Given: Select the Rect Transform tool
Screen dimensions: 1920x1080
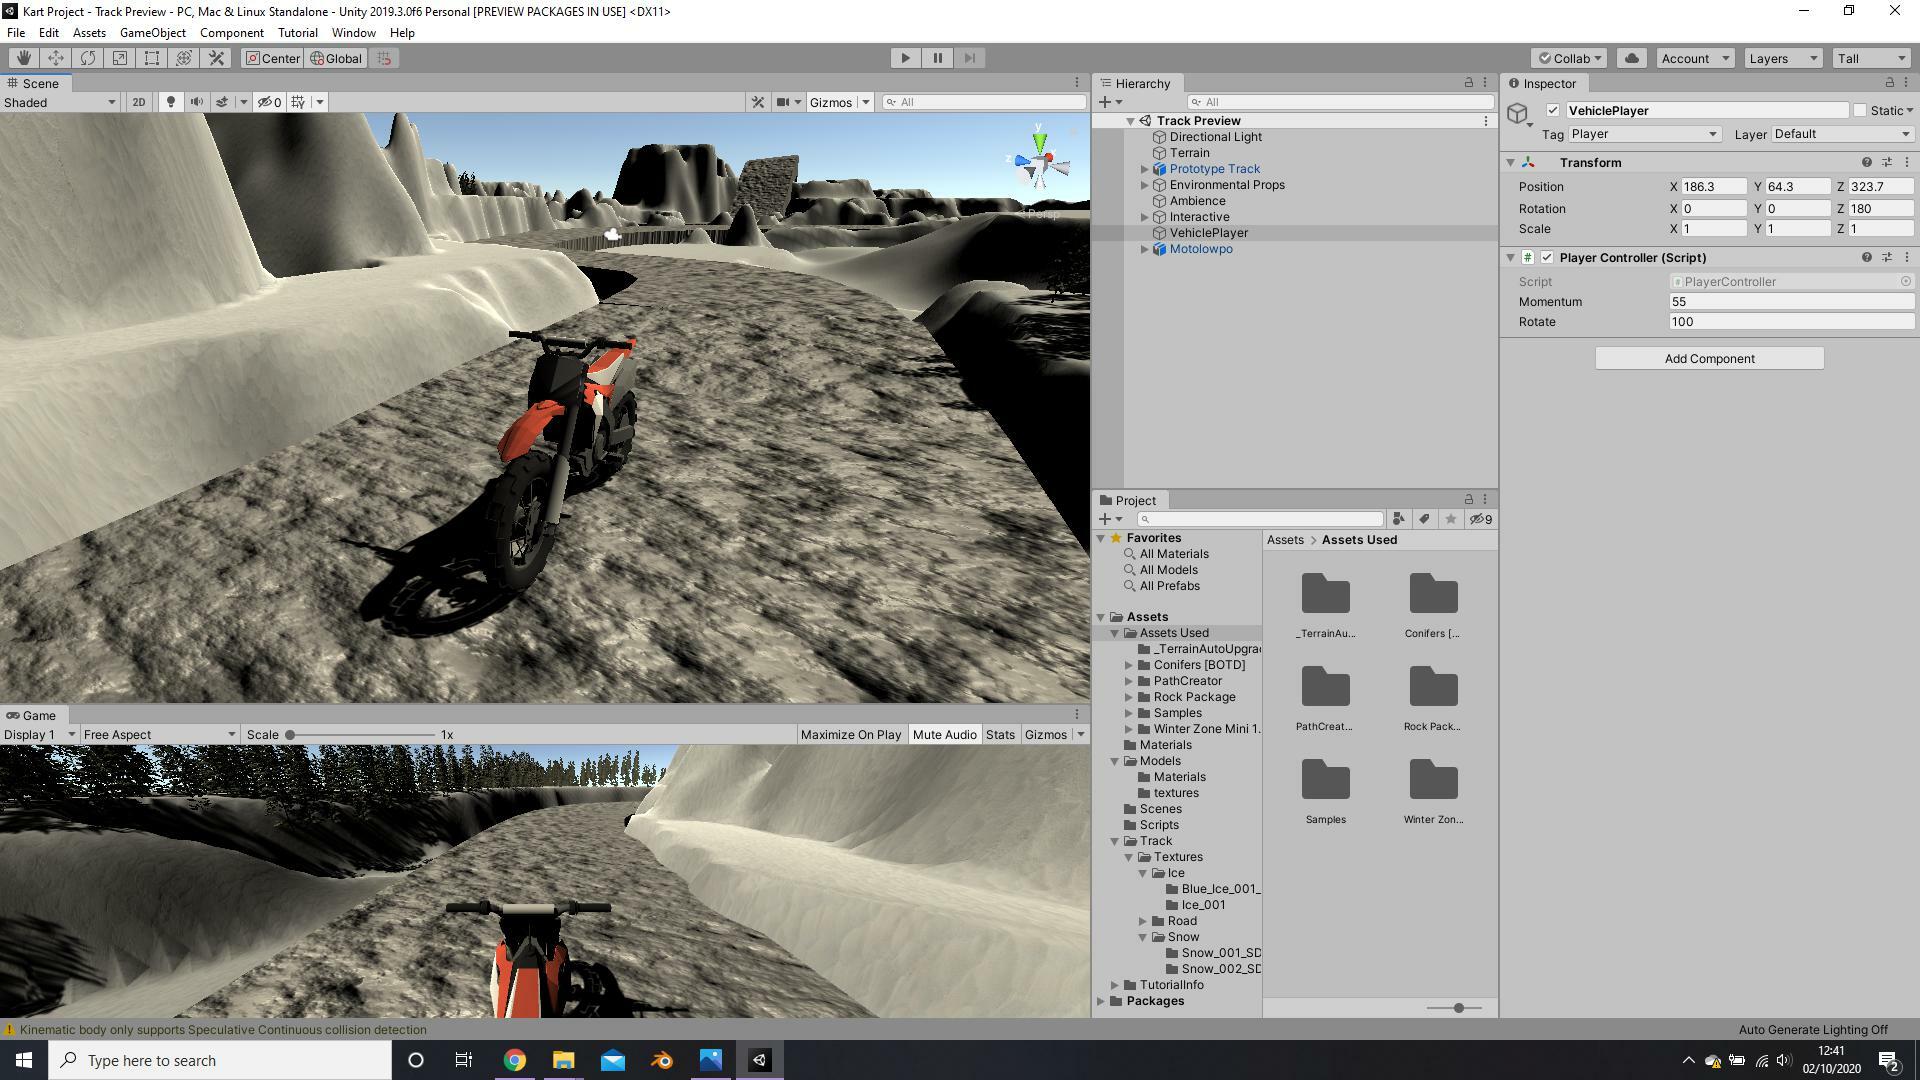Looking at the screenshot, I should [x=152, y=57].
